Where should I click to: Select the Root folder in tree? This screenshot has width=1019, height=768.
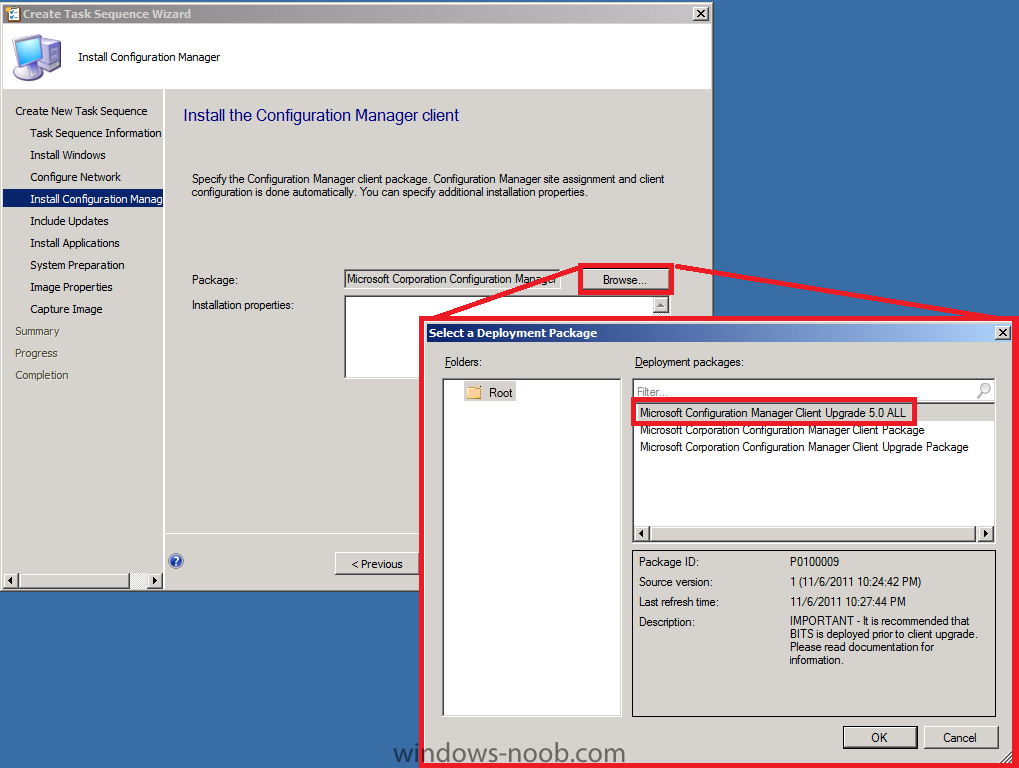coord(490,392)
